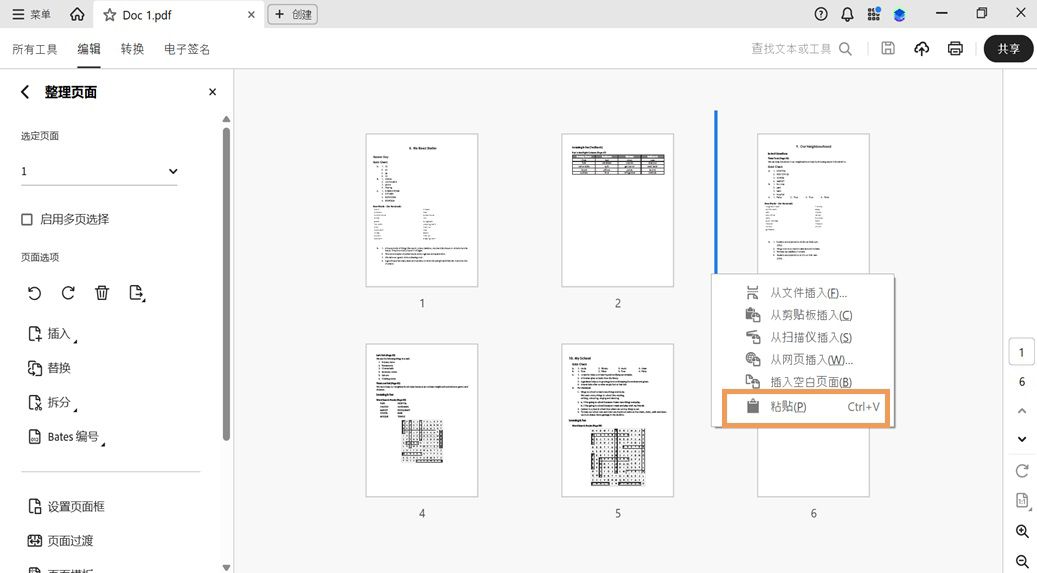This screenshot has height=573, width=1037.
Task: Go back from 整理页面 panel
Action: pyautogui.click(x=25, y=92)
